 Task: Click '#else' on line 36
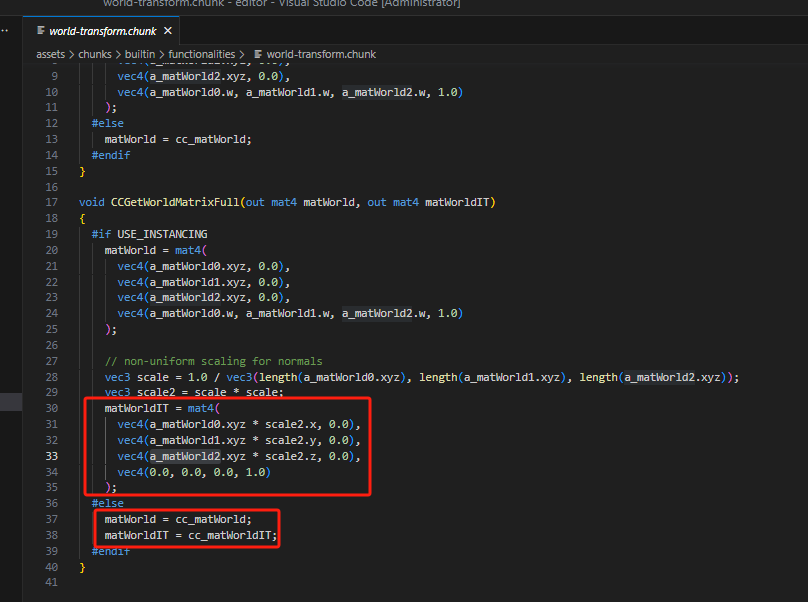click(108, 503)
